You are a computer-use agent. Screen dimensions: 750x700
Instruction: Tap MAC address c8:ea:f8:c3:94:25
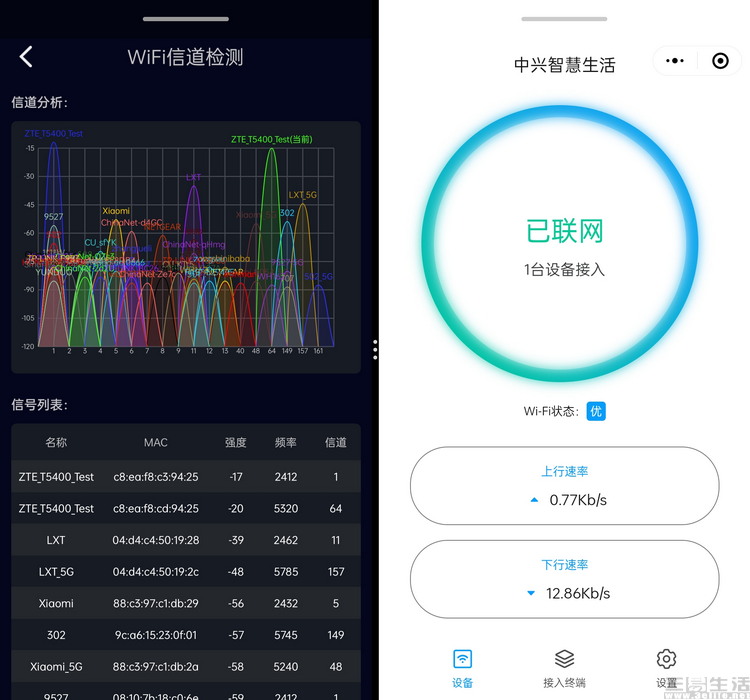[155, 477]
